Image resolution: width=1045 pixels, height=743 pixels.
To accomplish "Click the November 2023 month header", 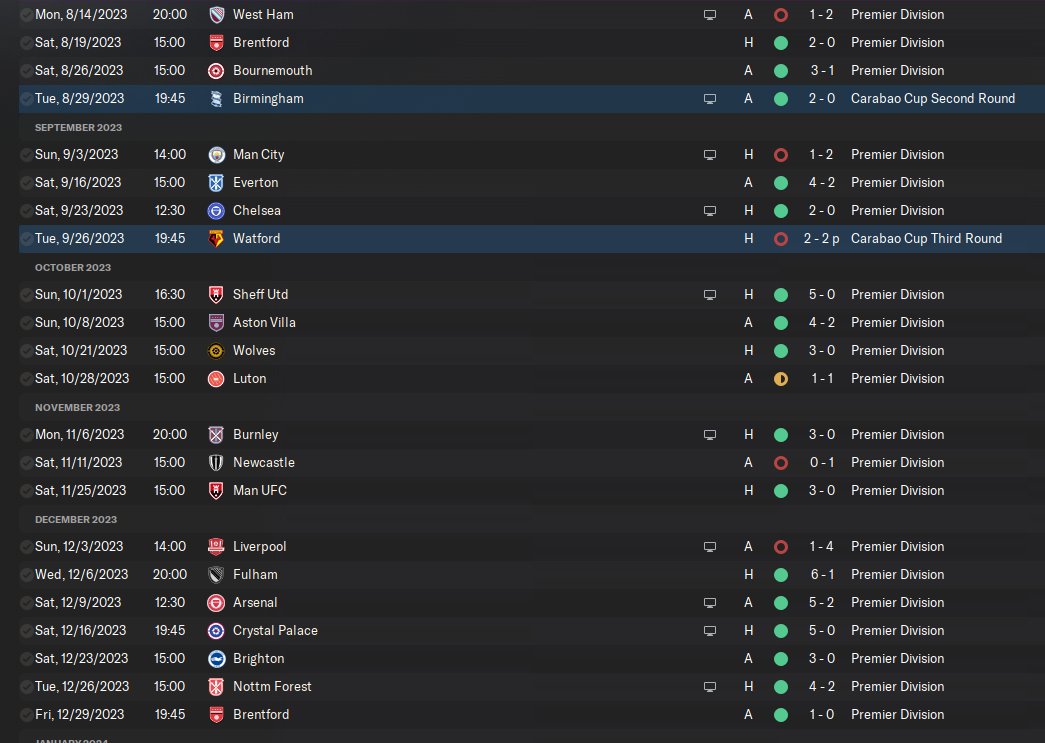I will point(77,407).
